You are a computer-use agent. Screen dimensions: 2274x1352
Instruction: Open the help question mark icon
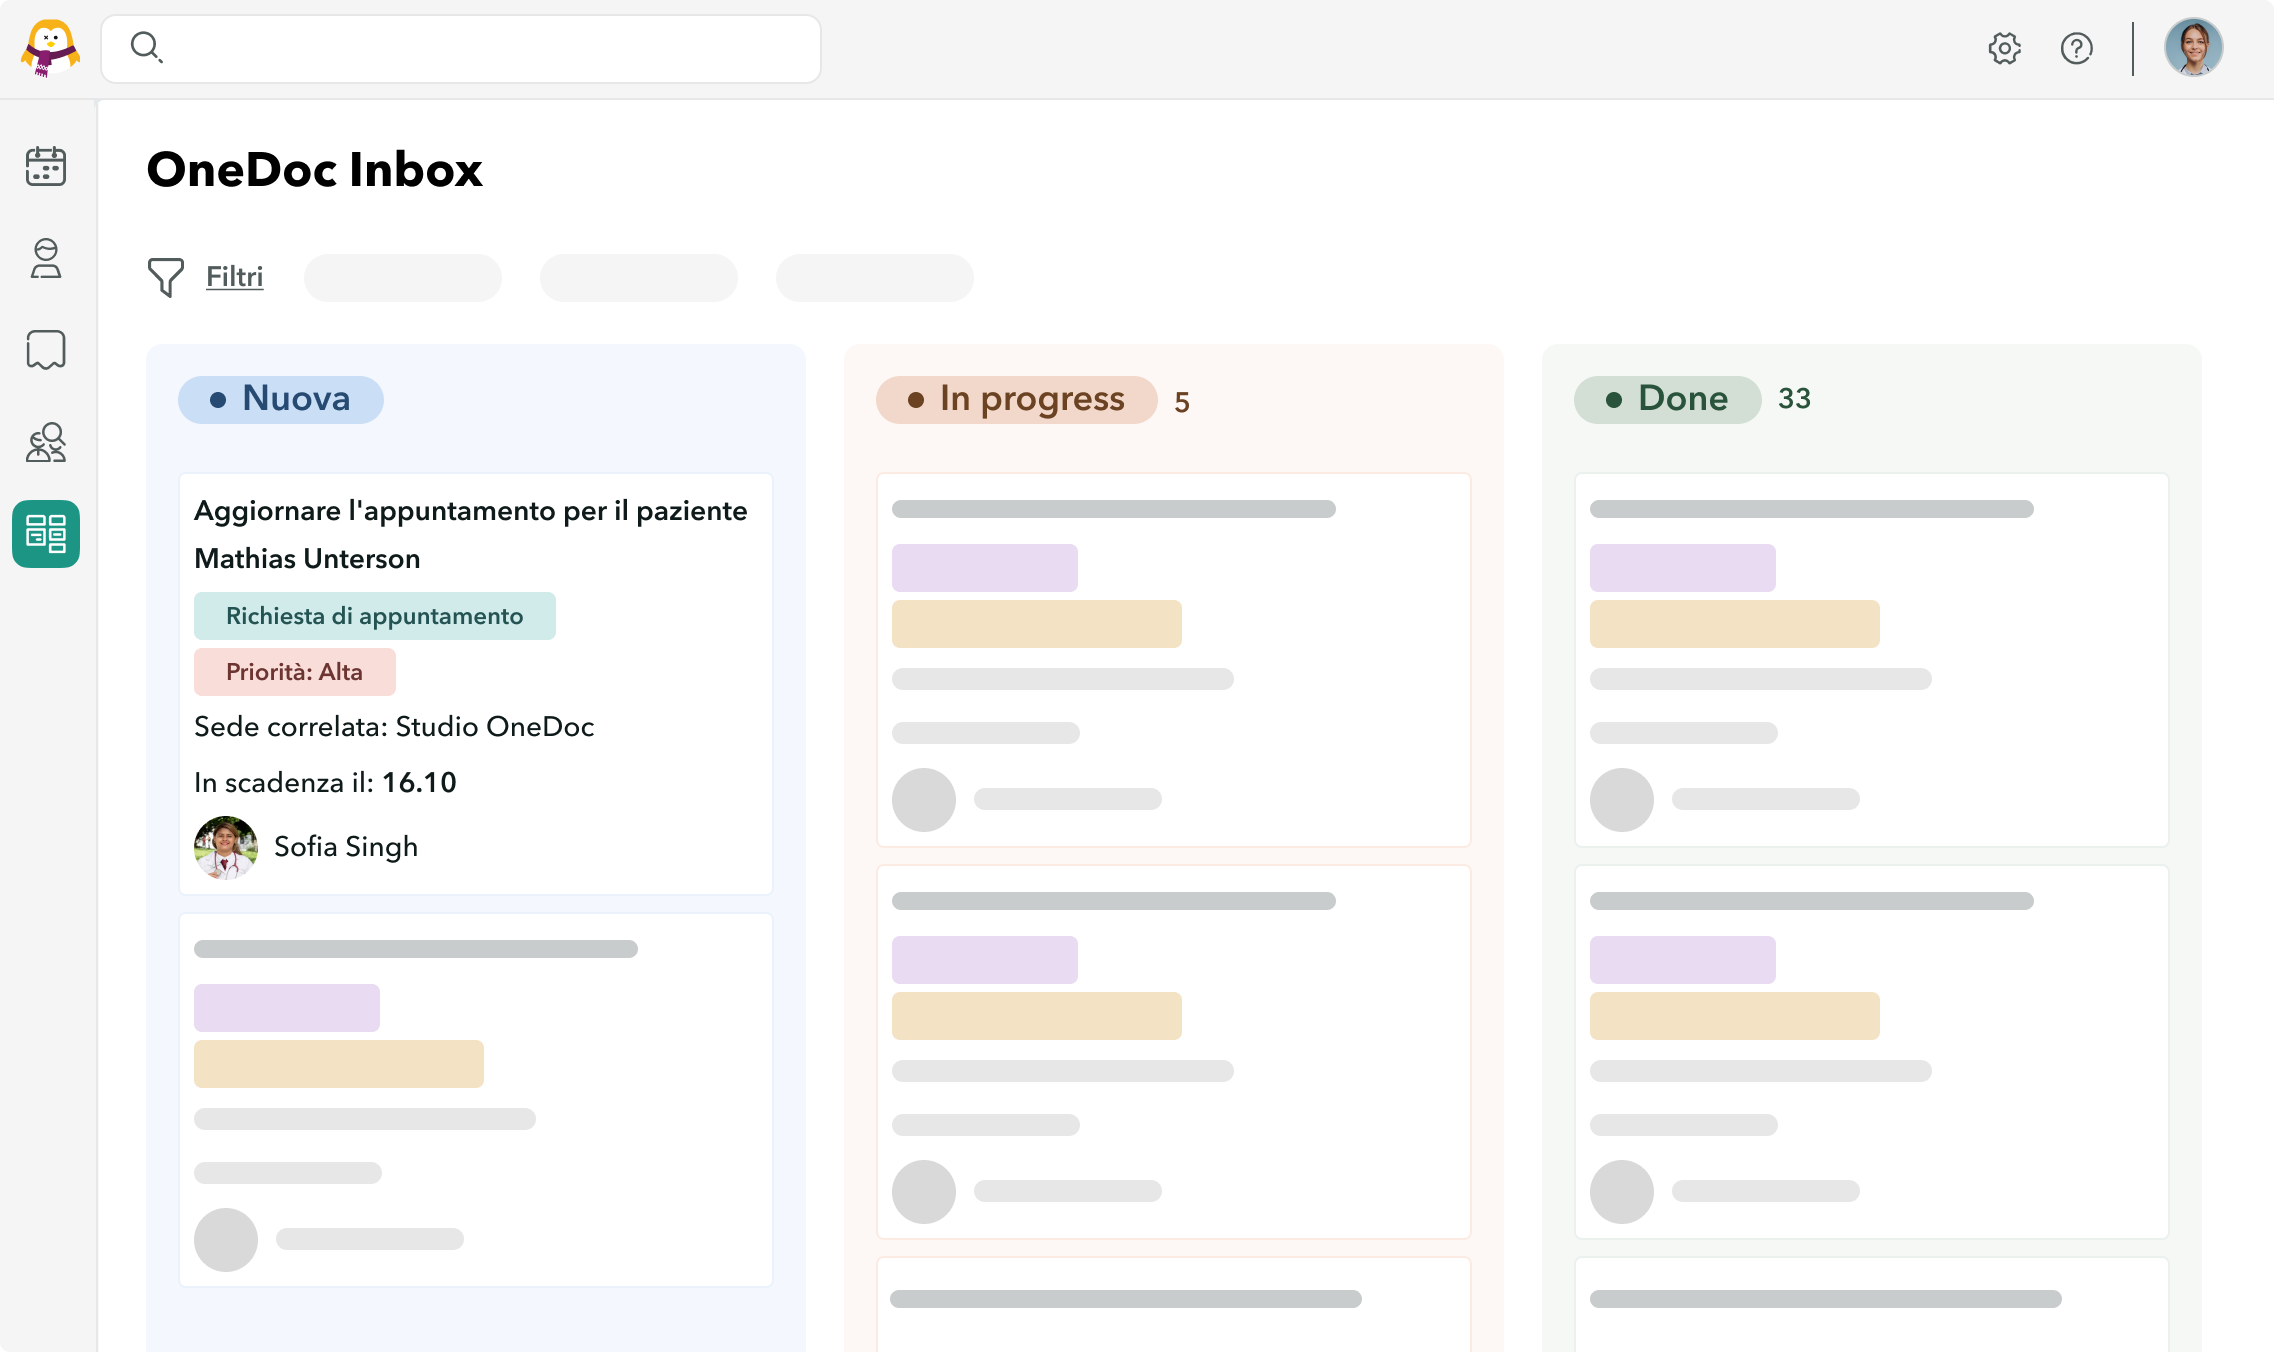click(x=2076, y=48)
